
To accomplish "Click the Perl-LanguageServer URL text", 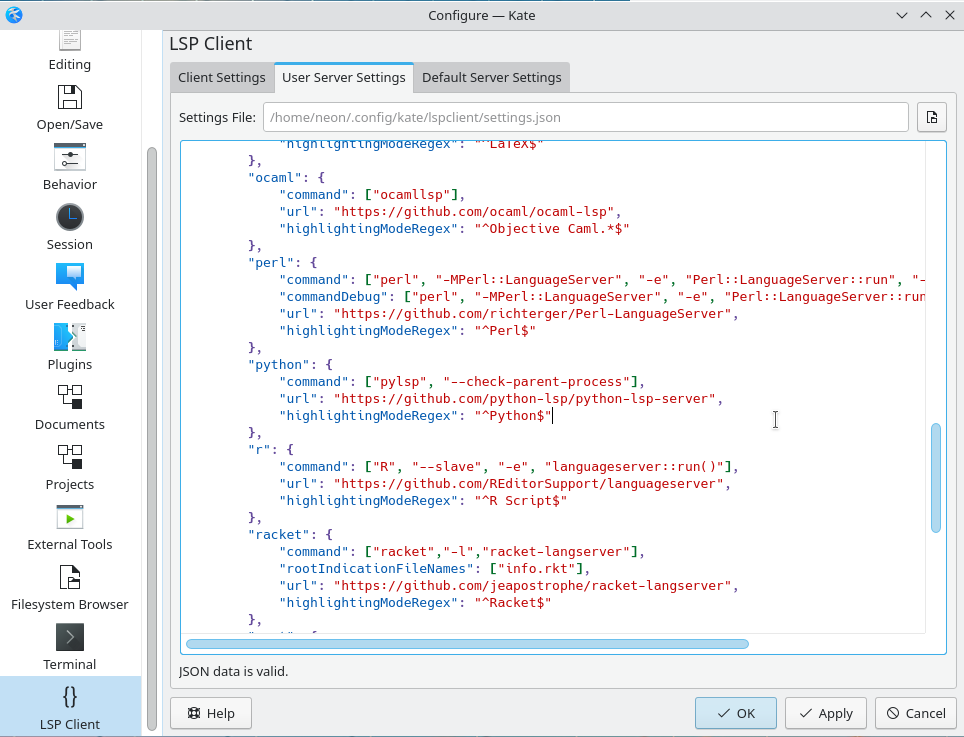I will click(x=532, y=313).
